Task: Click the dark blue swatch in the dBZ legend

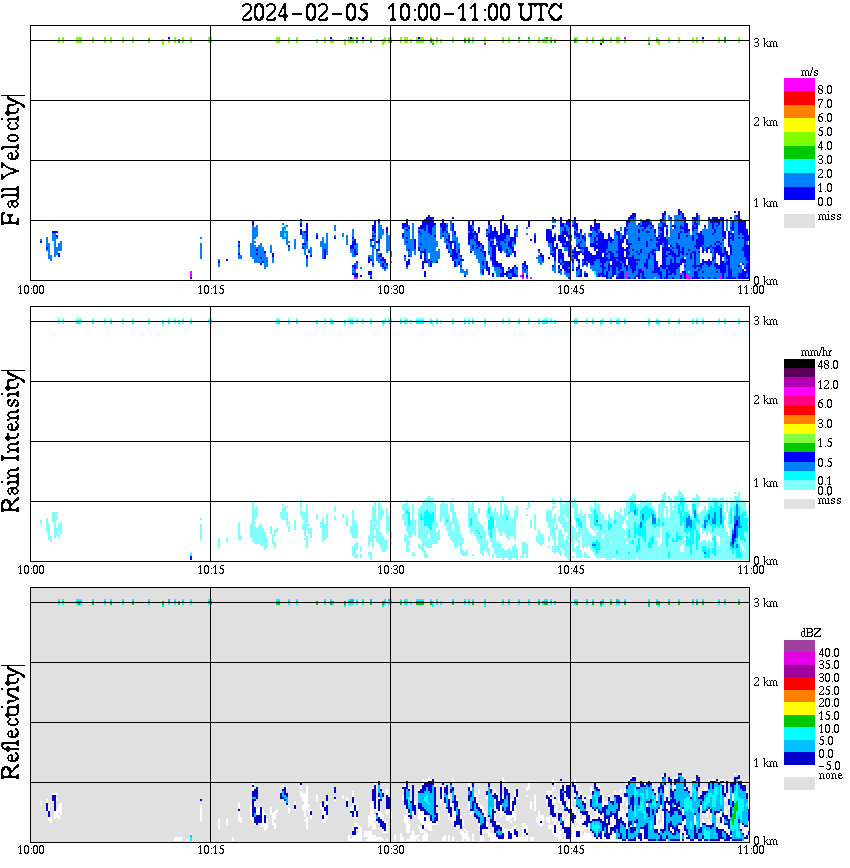Action: click(x=799, y=759)
